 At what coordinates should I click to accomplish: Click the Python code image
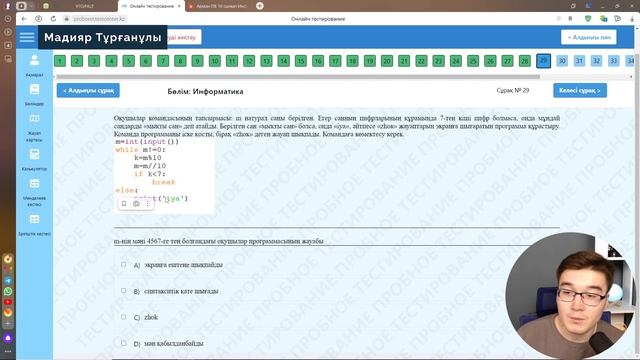164,176
